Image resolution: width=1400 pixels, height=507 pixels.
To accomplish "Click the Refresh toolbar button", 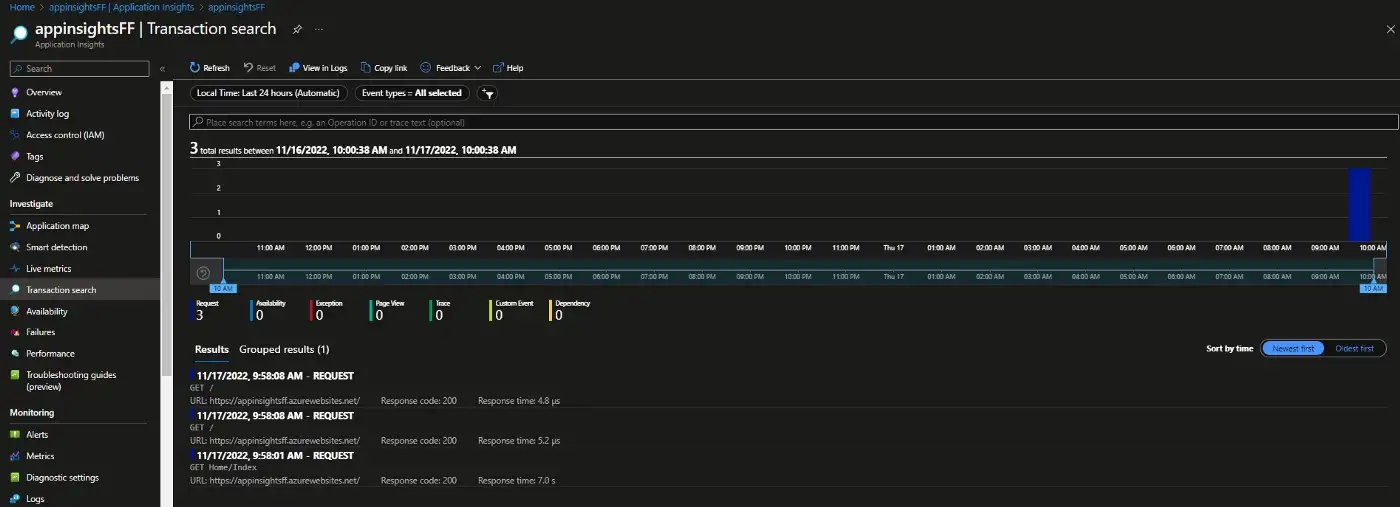I will pyautogui.click(x=210, y=68).
